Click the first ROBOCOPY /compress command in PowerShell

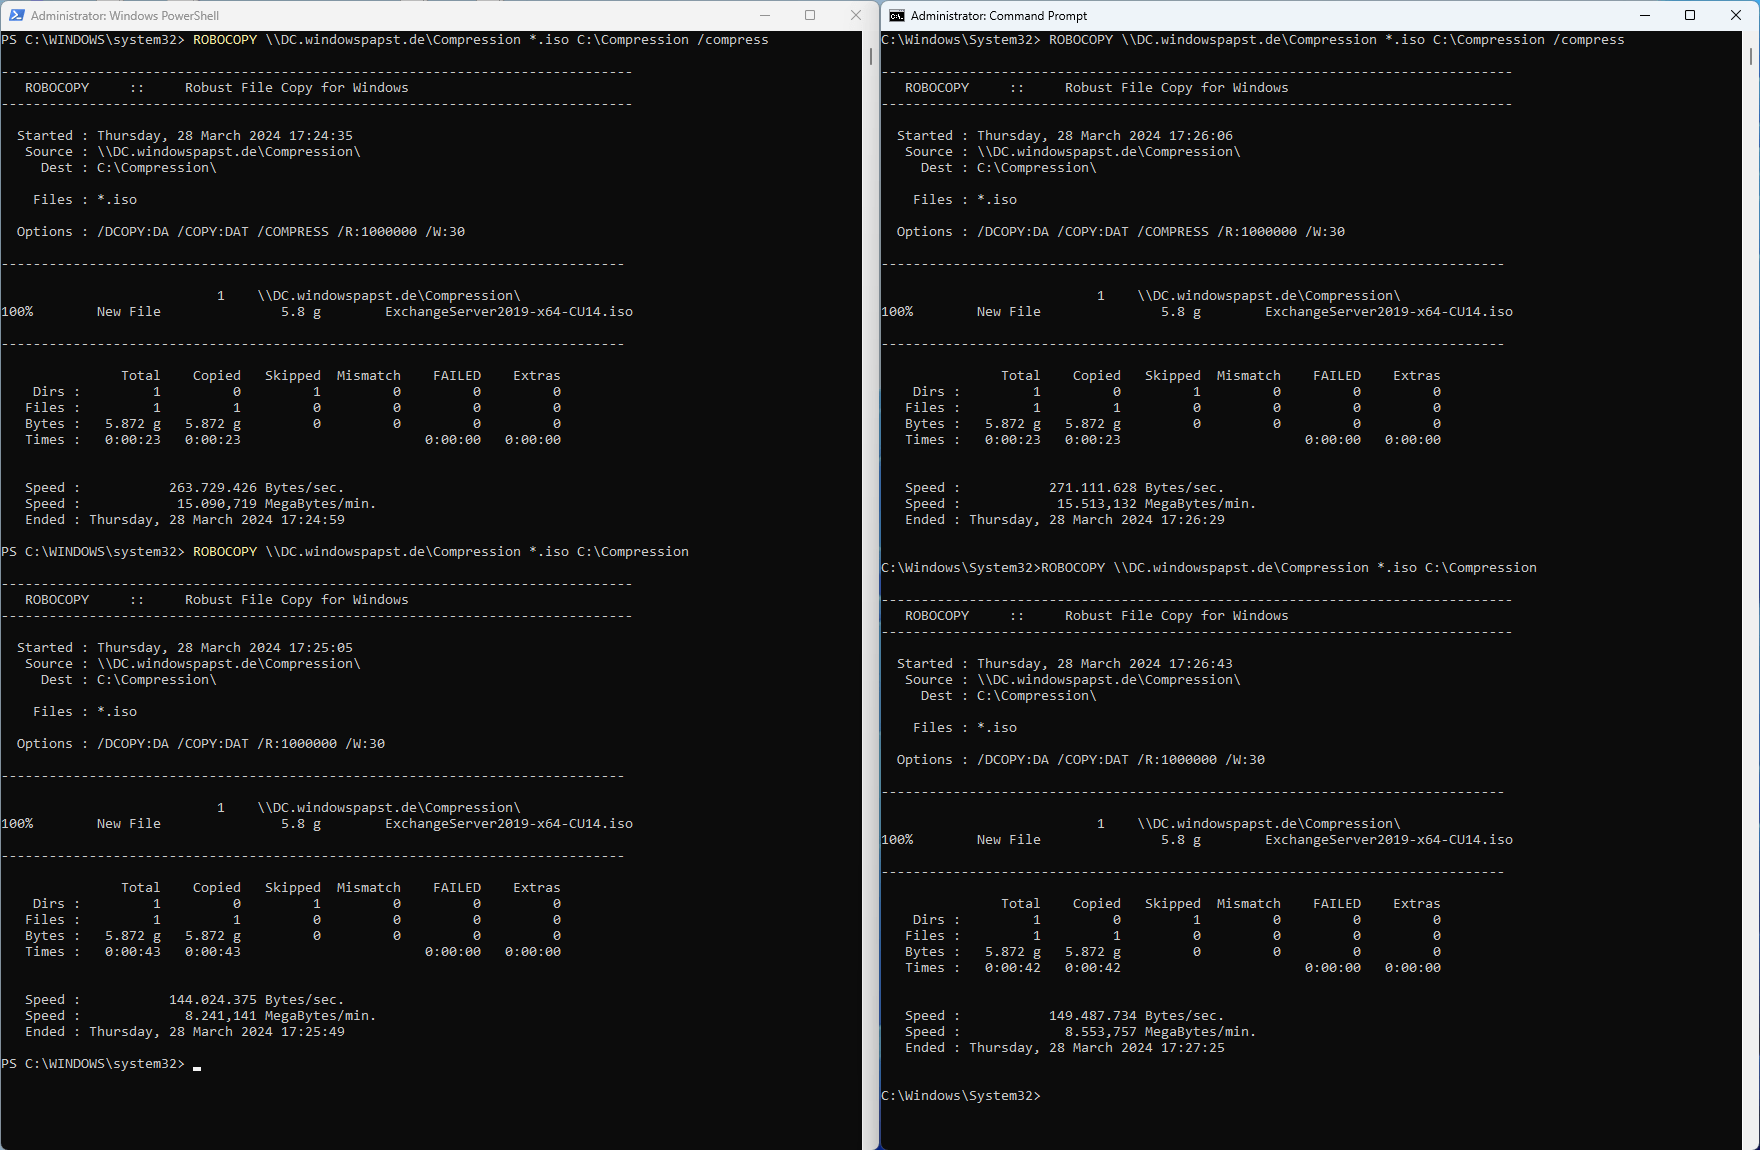[480, 40]
